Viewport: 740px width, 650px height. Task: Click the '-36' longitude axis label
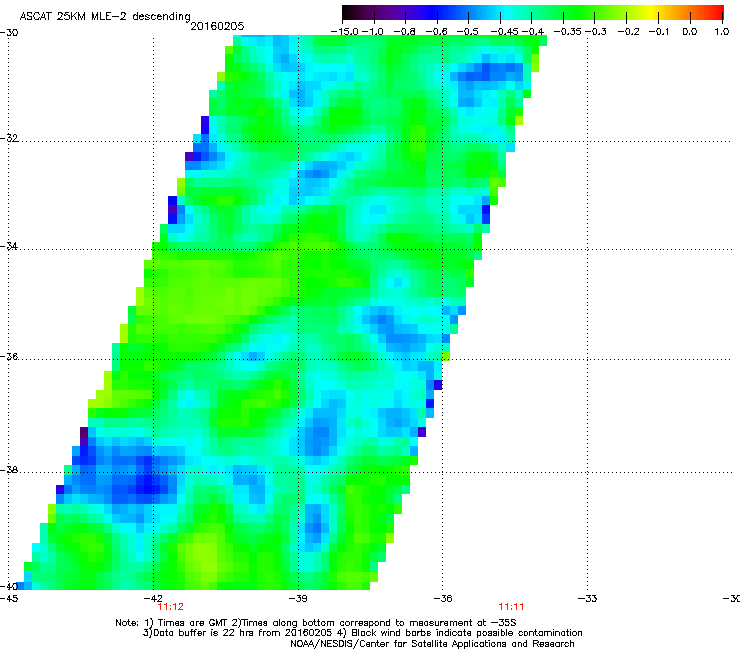[442, 599]
